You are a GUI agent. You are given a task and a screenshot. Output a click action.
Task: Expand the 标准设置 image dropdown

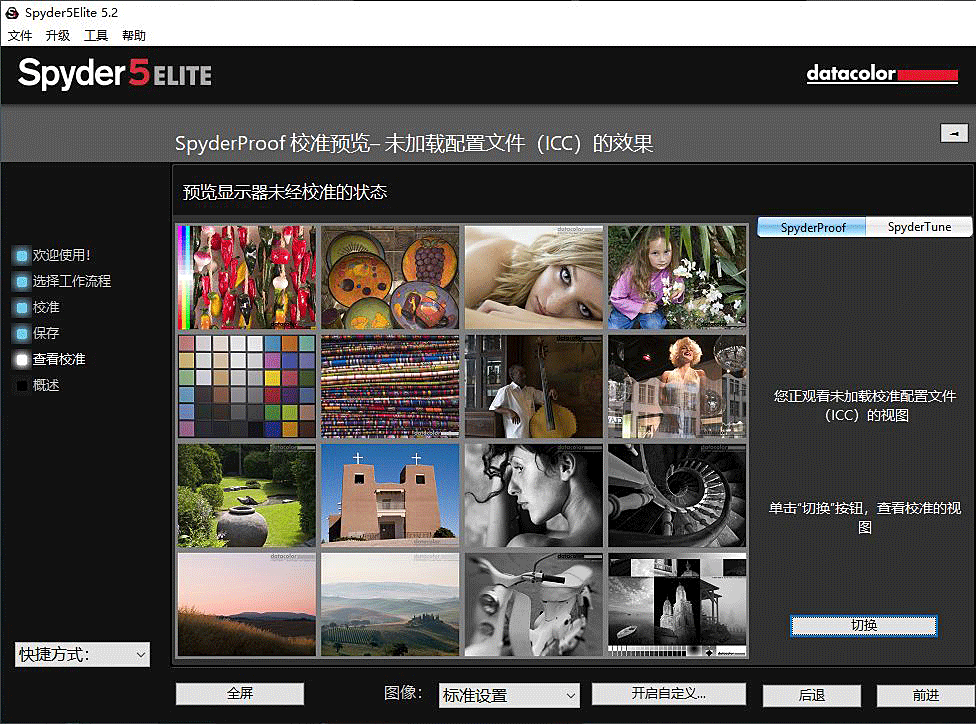(510, 695)
